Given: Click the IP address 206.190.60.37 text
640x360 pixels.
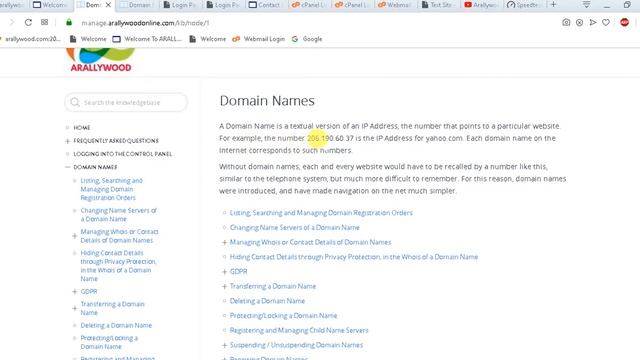Looking at the screenshot, I should tap(330, 138).
